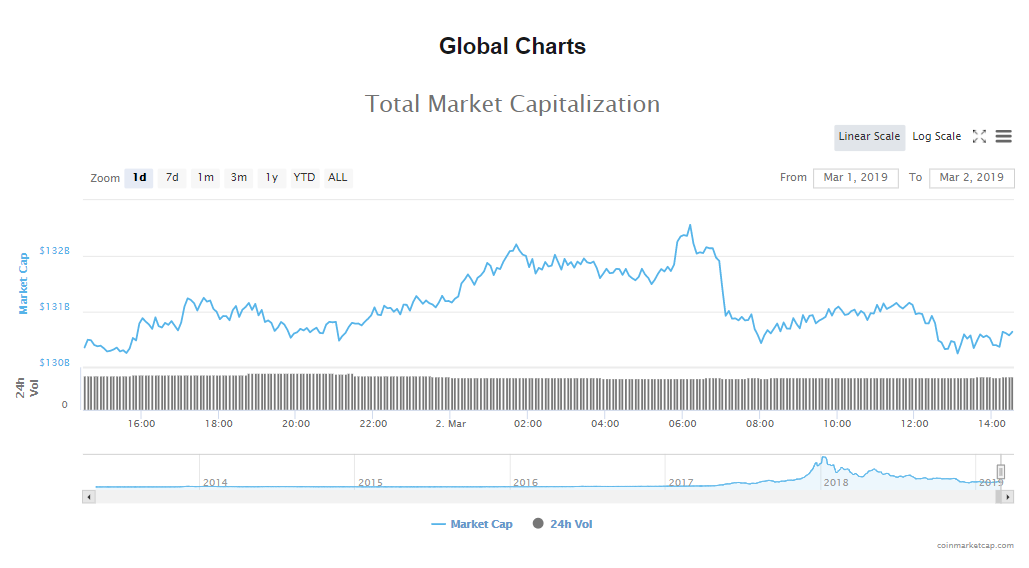Click the navigator scroll right arrow
The image size is (1029, 568).
(x=1007, y=497)
